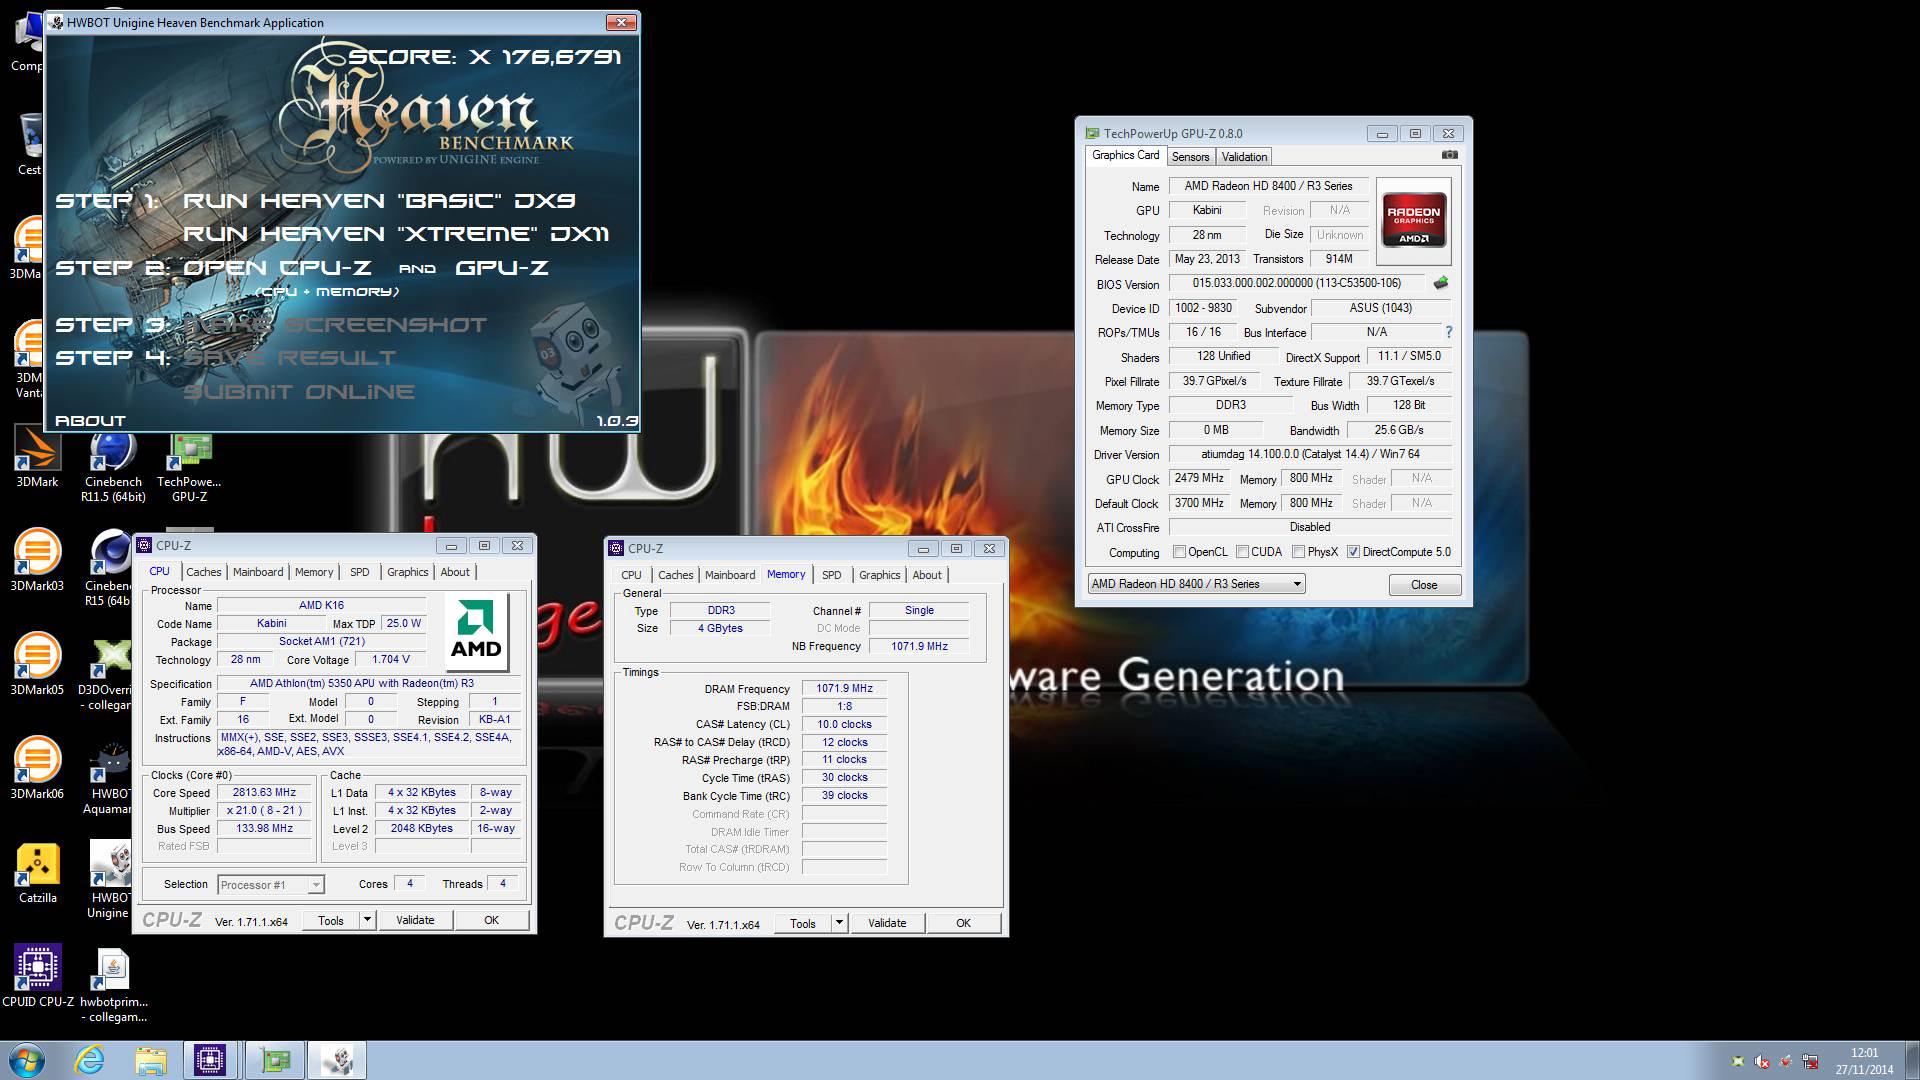The width and height of the screenshot is (1920, 1080).
Task: Open HWBOT Unigine desktop shortcut
Action: pos(109,880)
